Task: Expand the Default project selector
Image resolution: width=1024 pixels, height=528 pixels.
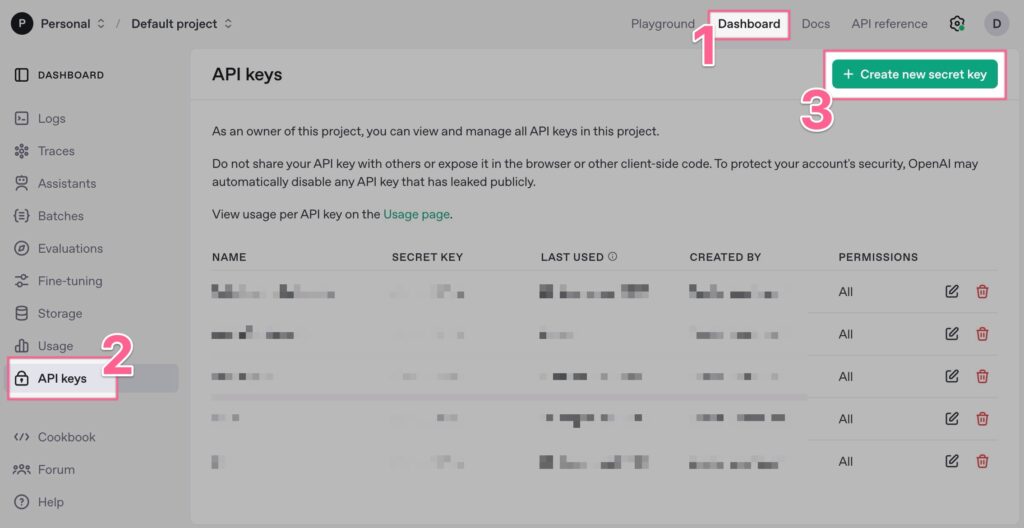Action: tap(182, 24)
